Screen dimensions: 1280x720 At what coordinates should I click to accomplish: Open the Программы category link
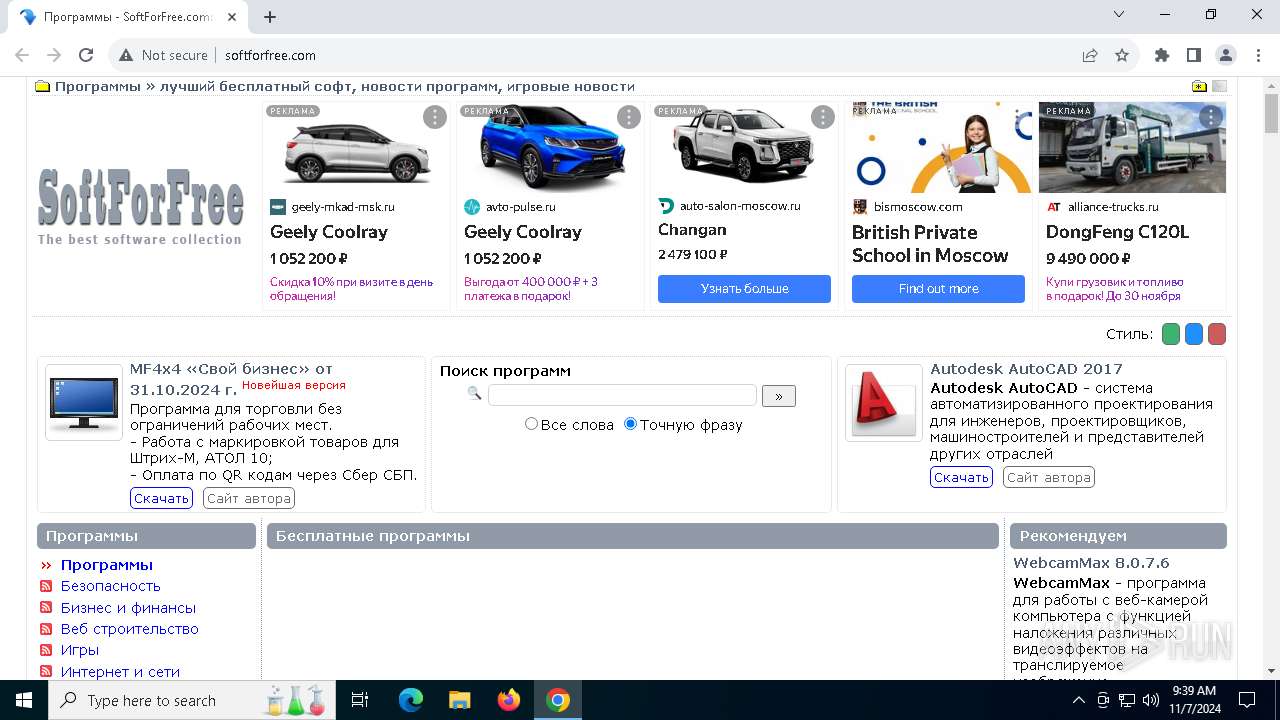(106, 565)
